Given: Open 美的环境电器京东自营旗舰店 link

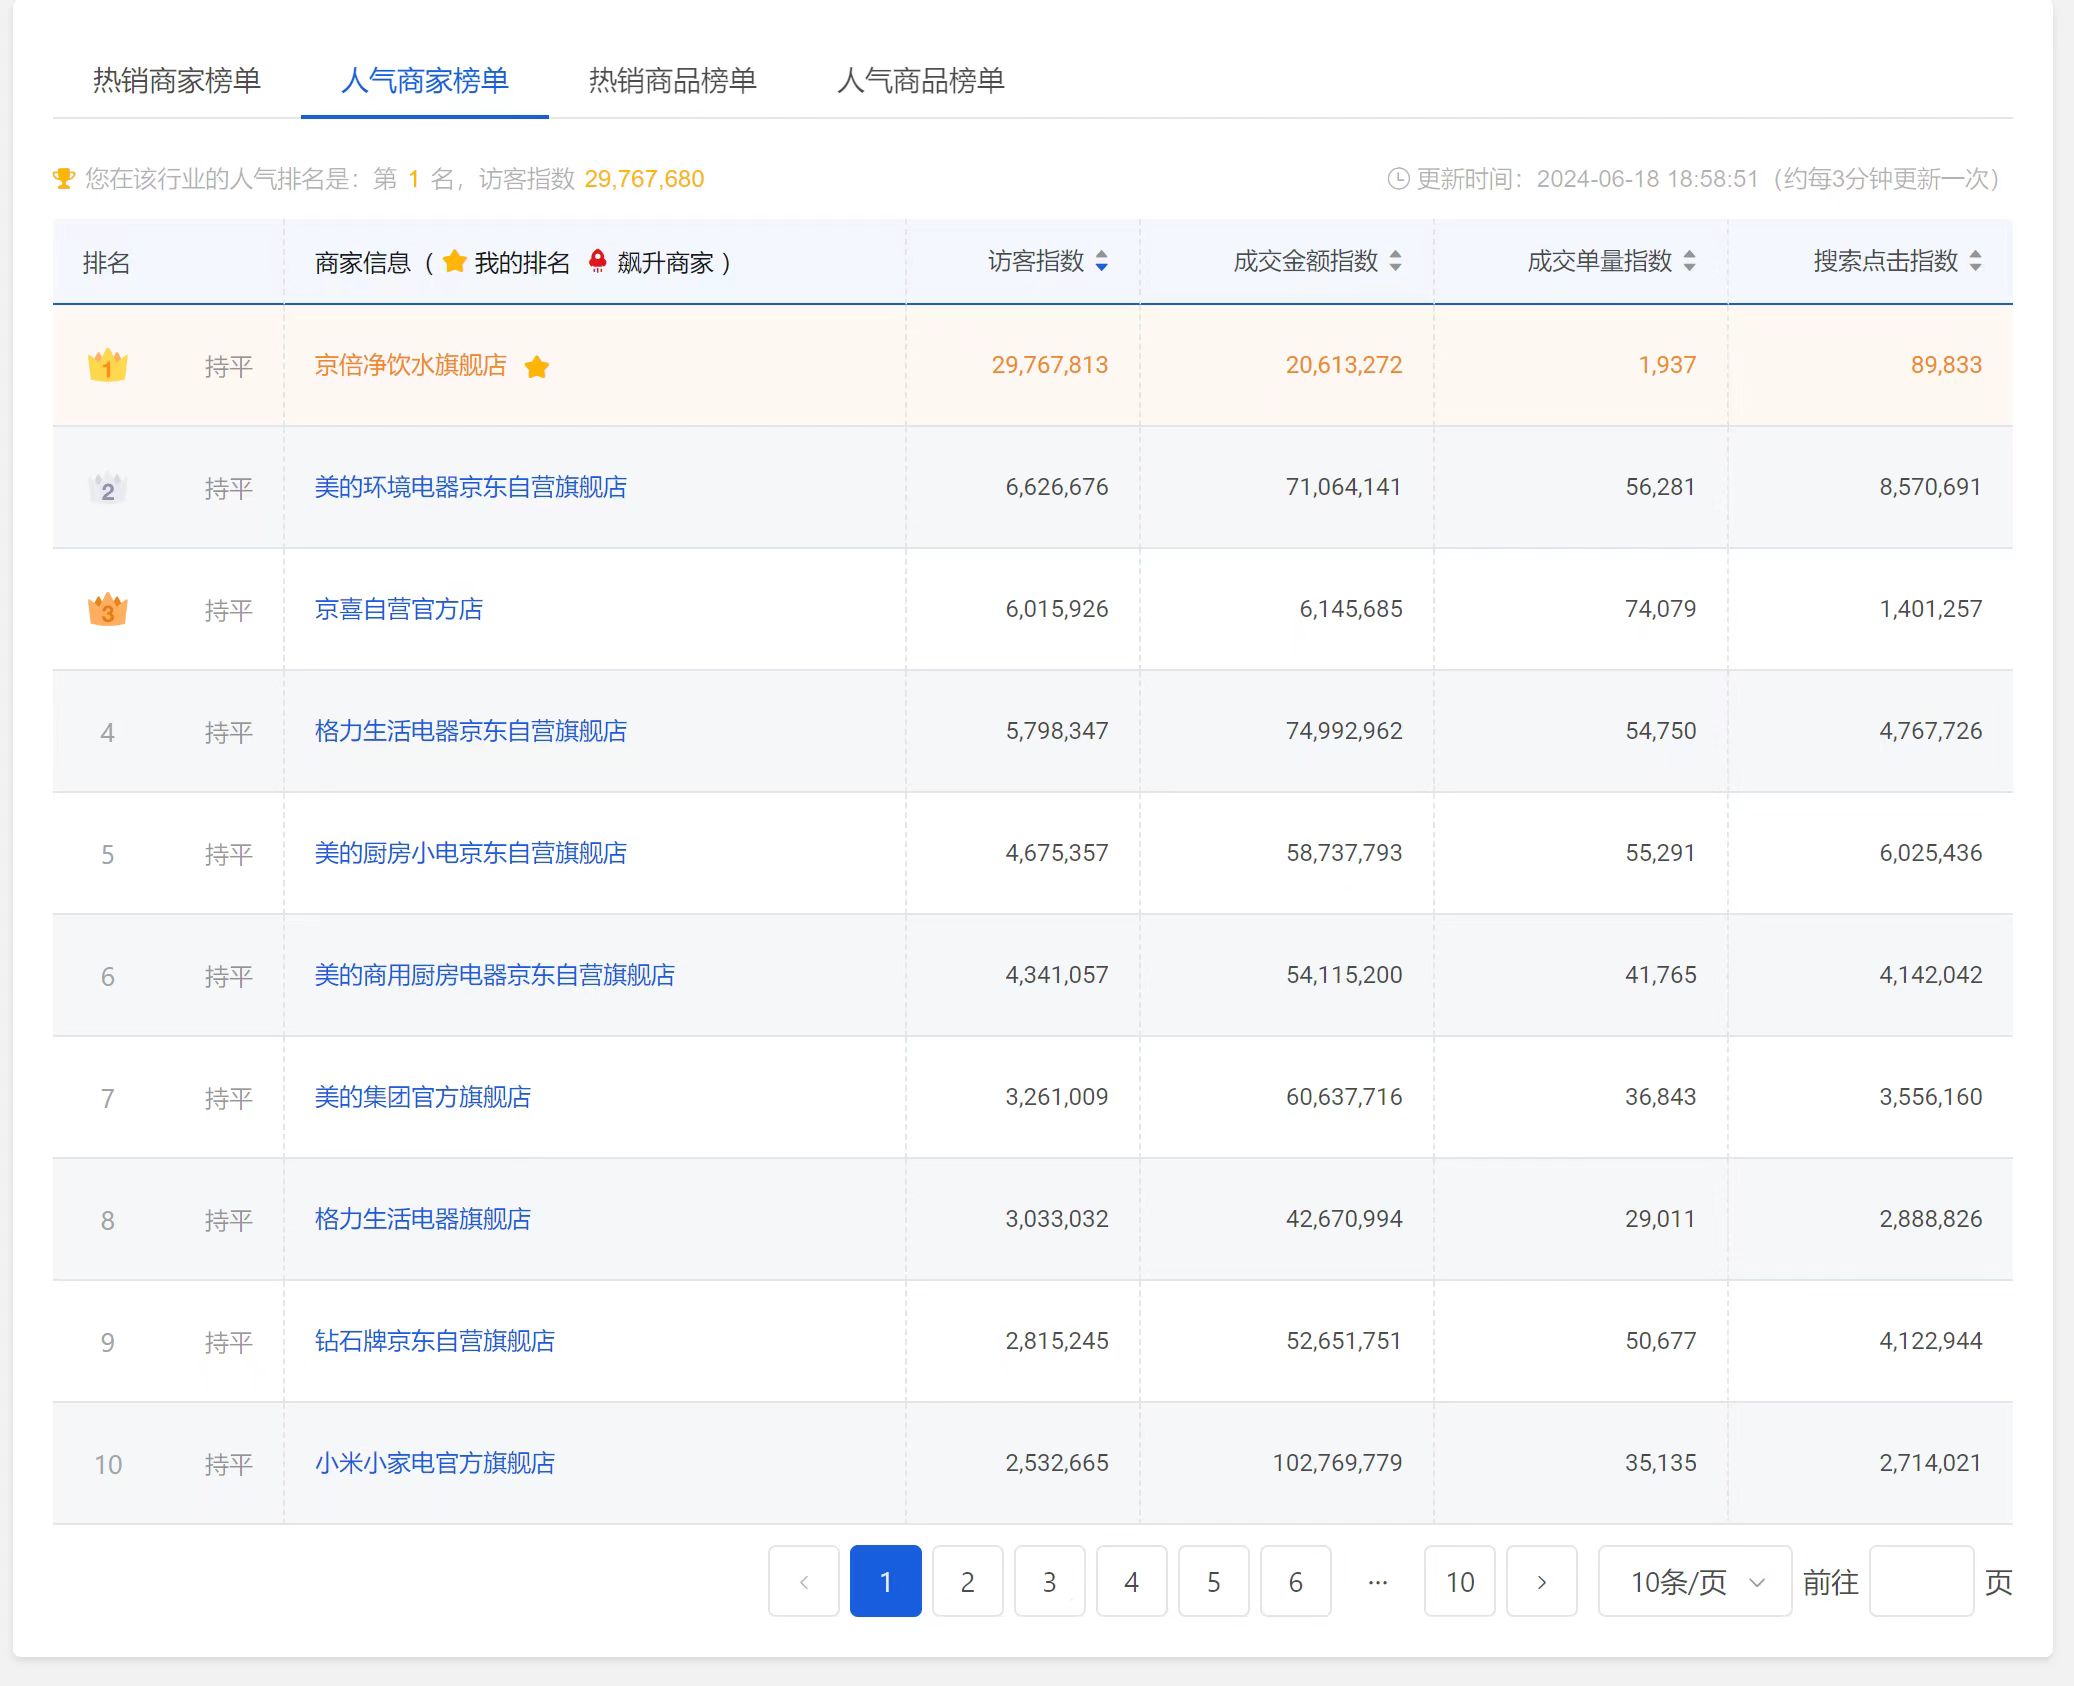Looking at the screenshot, I should (471, 487).
